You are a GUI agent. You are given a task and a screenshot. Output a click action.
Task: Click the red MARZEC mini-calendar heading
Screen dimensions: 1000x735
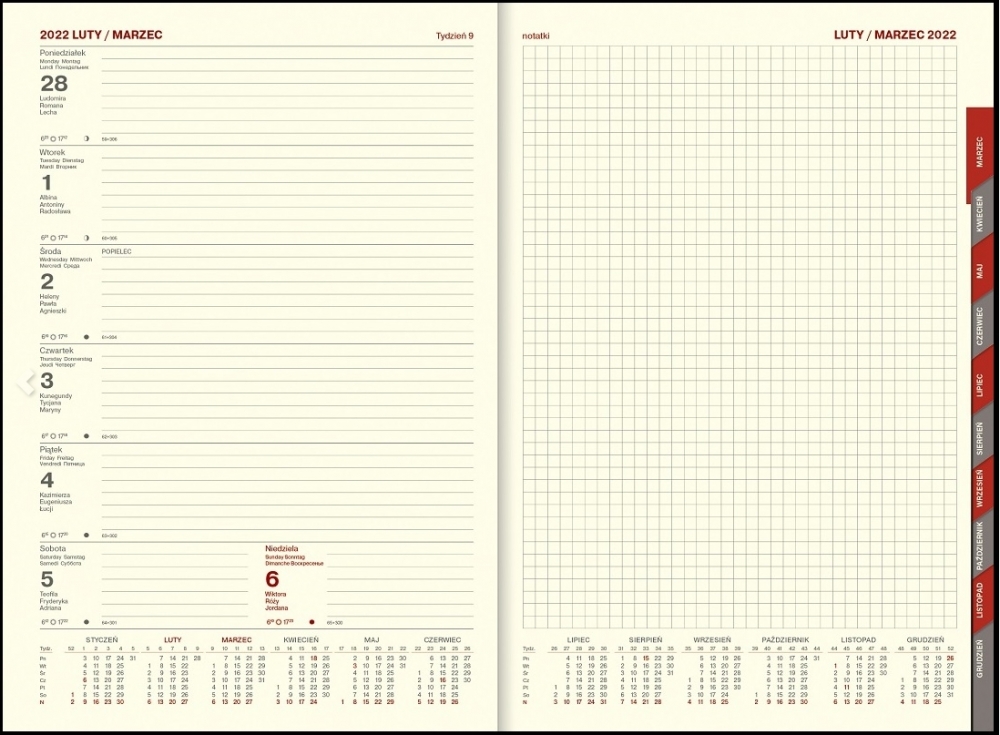[237, 640]
